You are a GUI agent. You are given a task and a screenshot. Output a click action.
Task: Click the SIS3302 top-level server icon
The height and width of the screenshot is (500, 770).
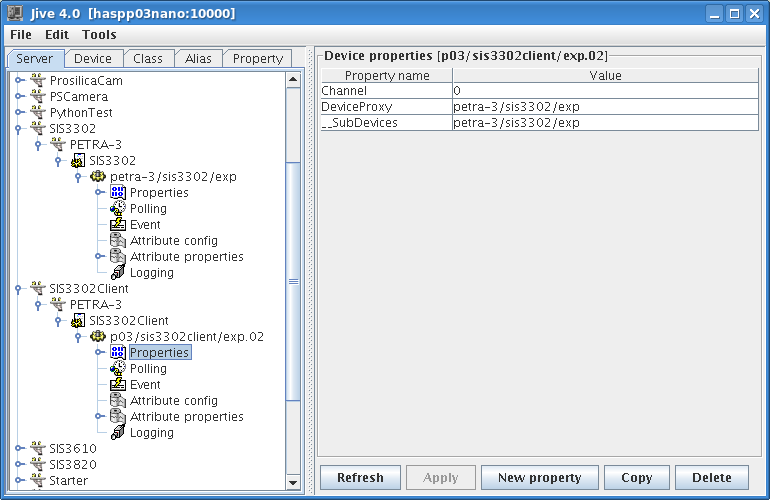[x=38, y=128]
